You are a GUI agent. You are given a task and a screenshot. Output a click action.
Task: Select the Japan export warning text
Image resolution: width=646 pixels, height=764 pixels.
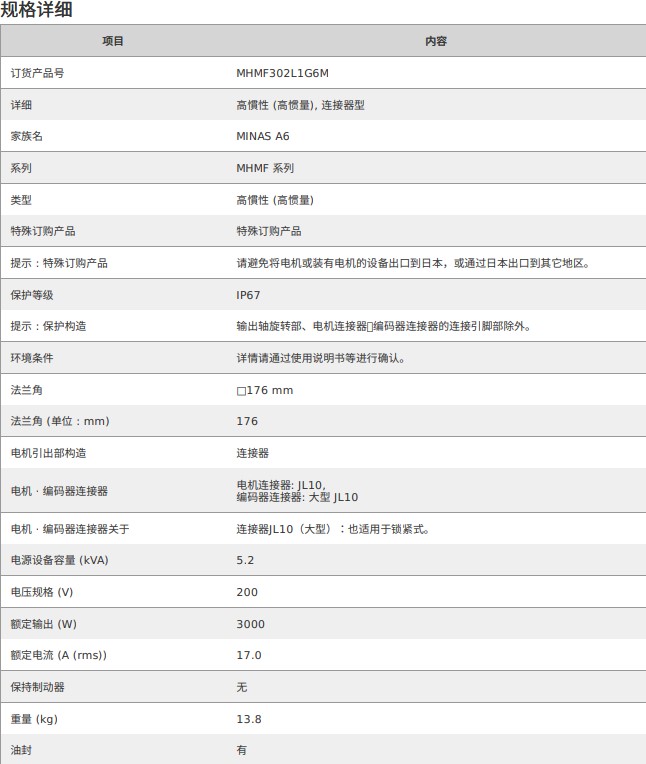point(414,263)
